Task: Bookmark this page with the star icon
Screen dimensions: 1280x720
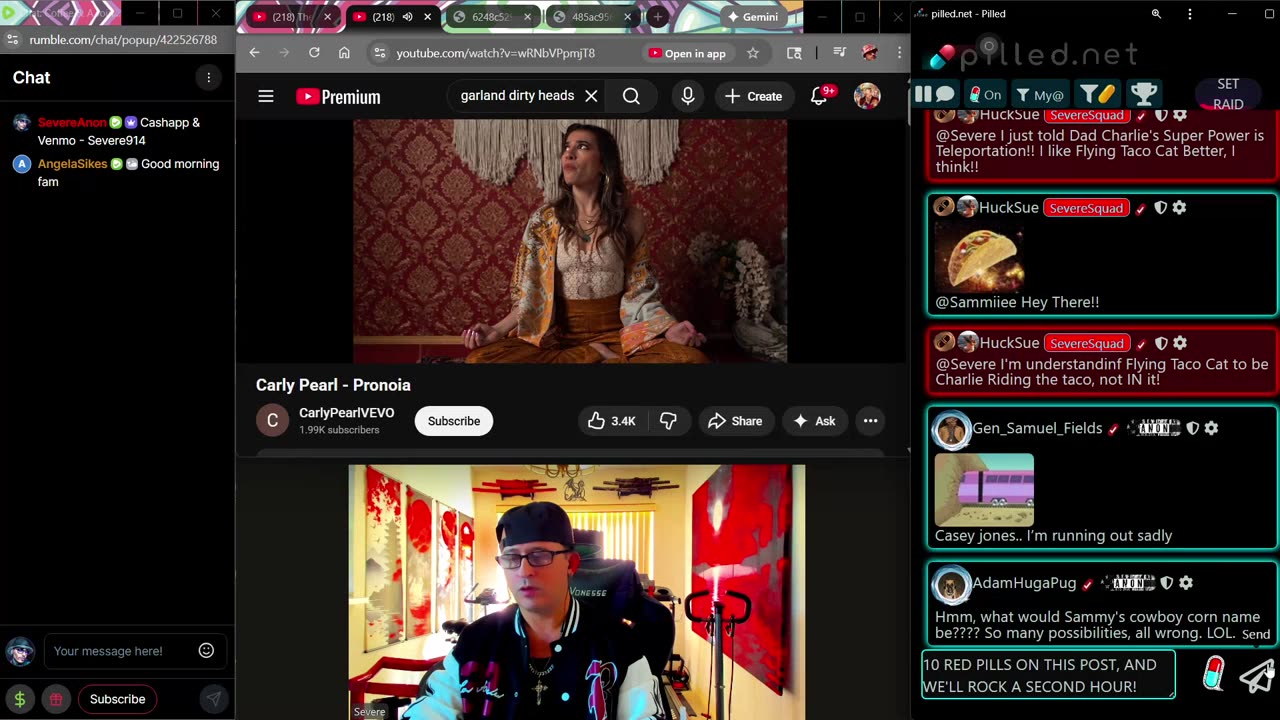Action: point(753,53)
